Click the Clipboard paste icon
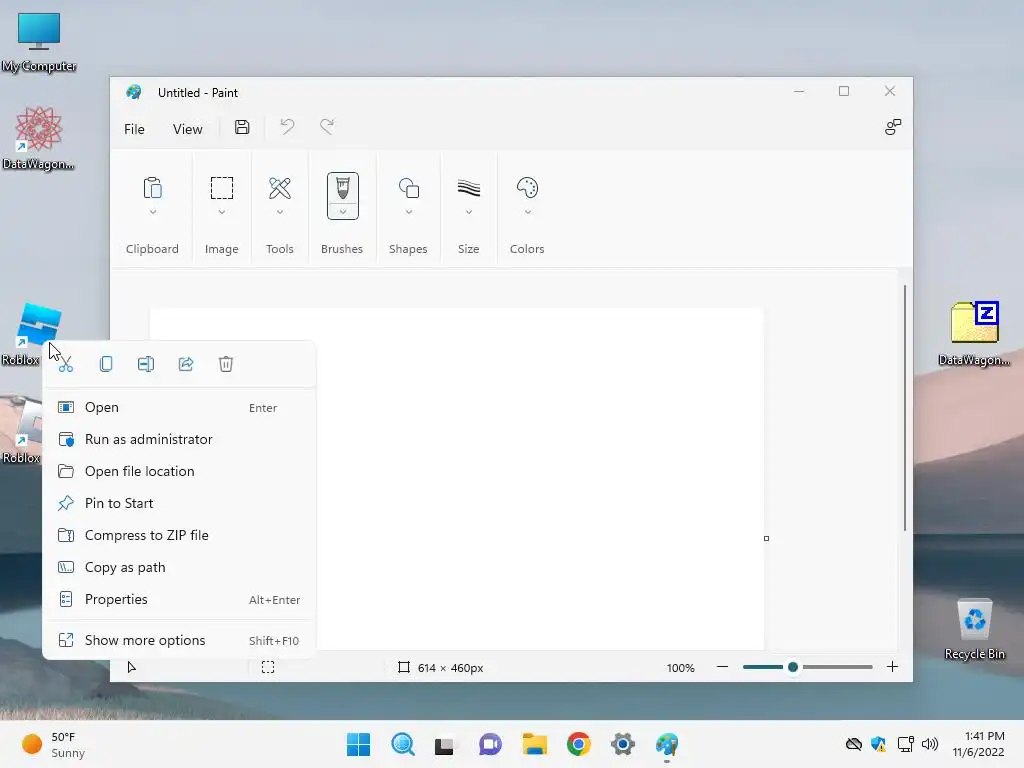The height and width of the screenshot is (768, 1024). click(x=152, y=188)
